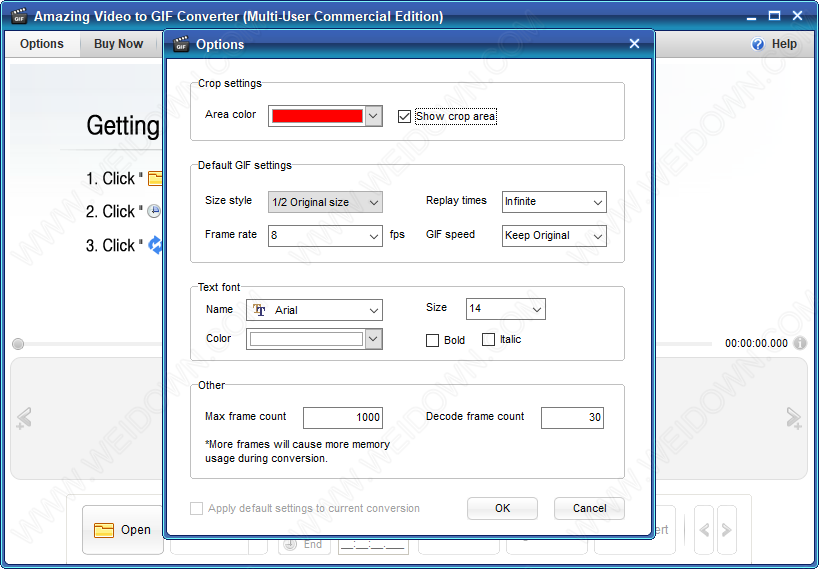Image resolution: width=819 pixels, height=569 pixels.
Task: Click the red Area color swatch
Action: [317, 116]
